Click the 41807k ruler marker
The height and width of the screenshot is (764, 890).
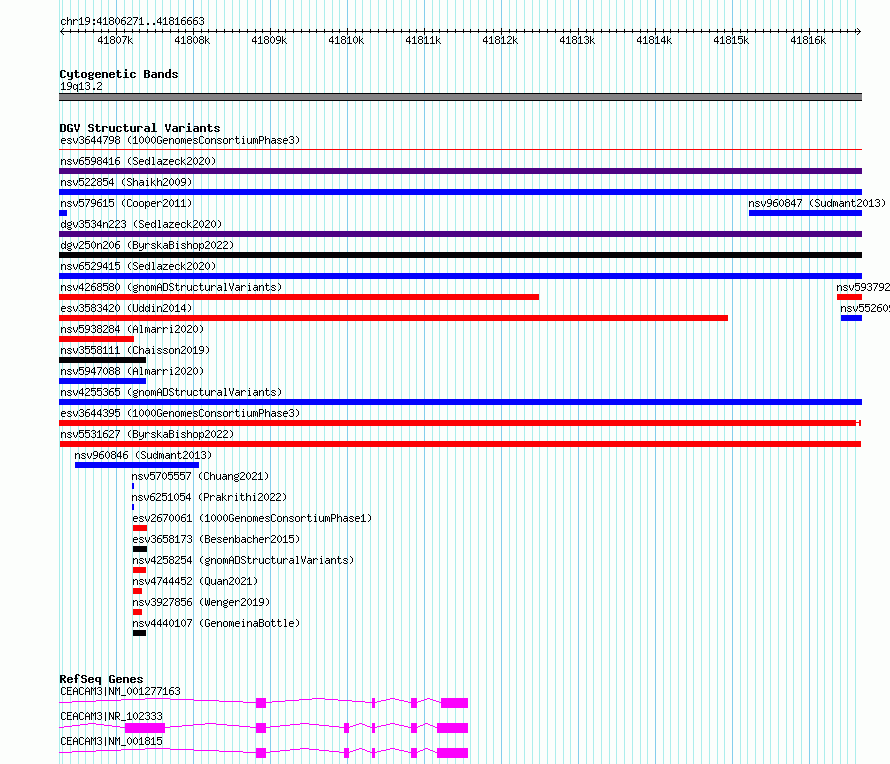tap(115, 40)
